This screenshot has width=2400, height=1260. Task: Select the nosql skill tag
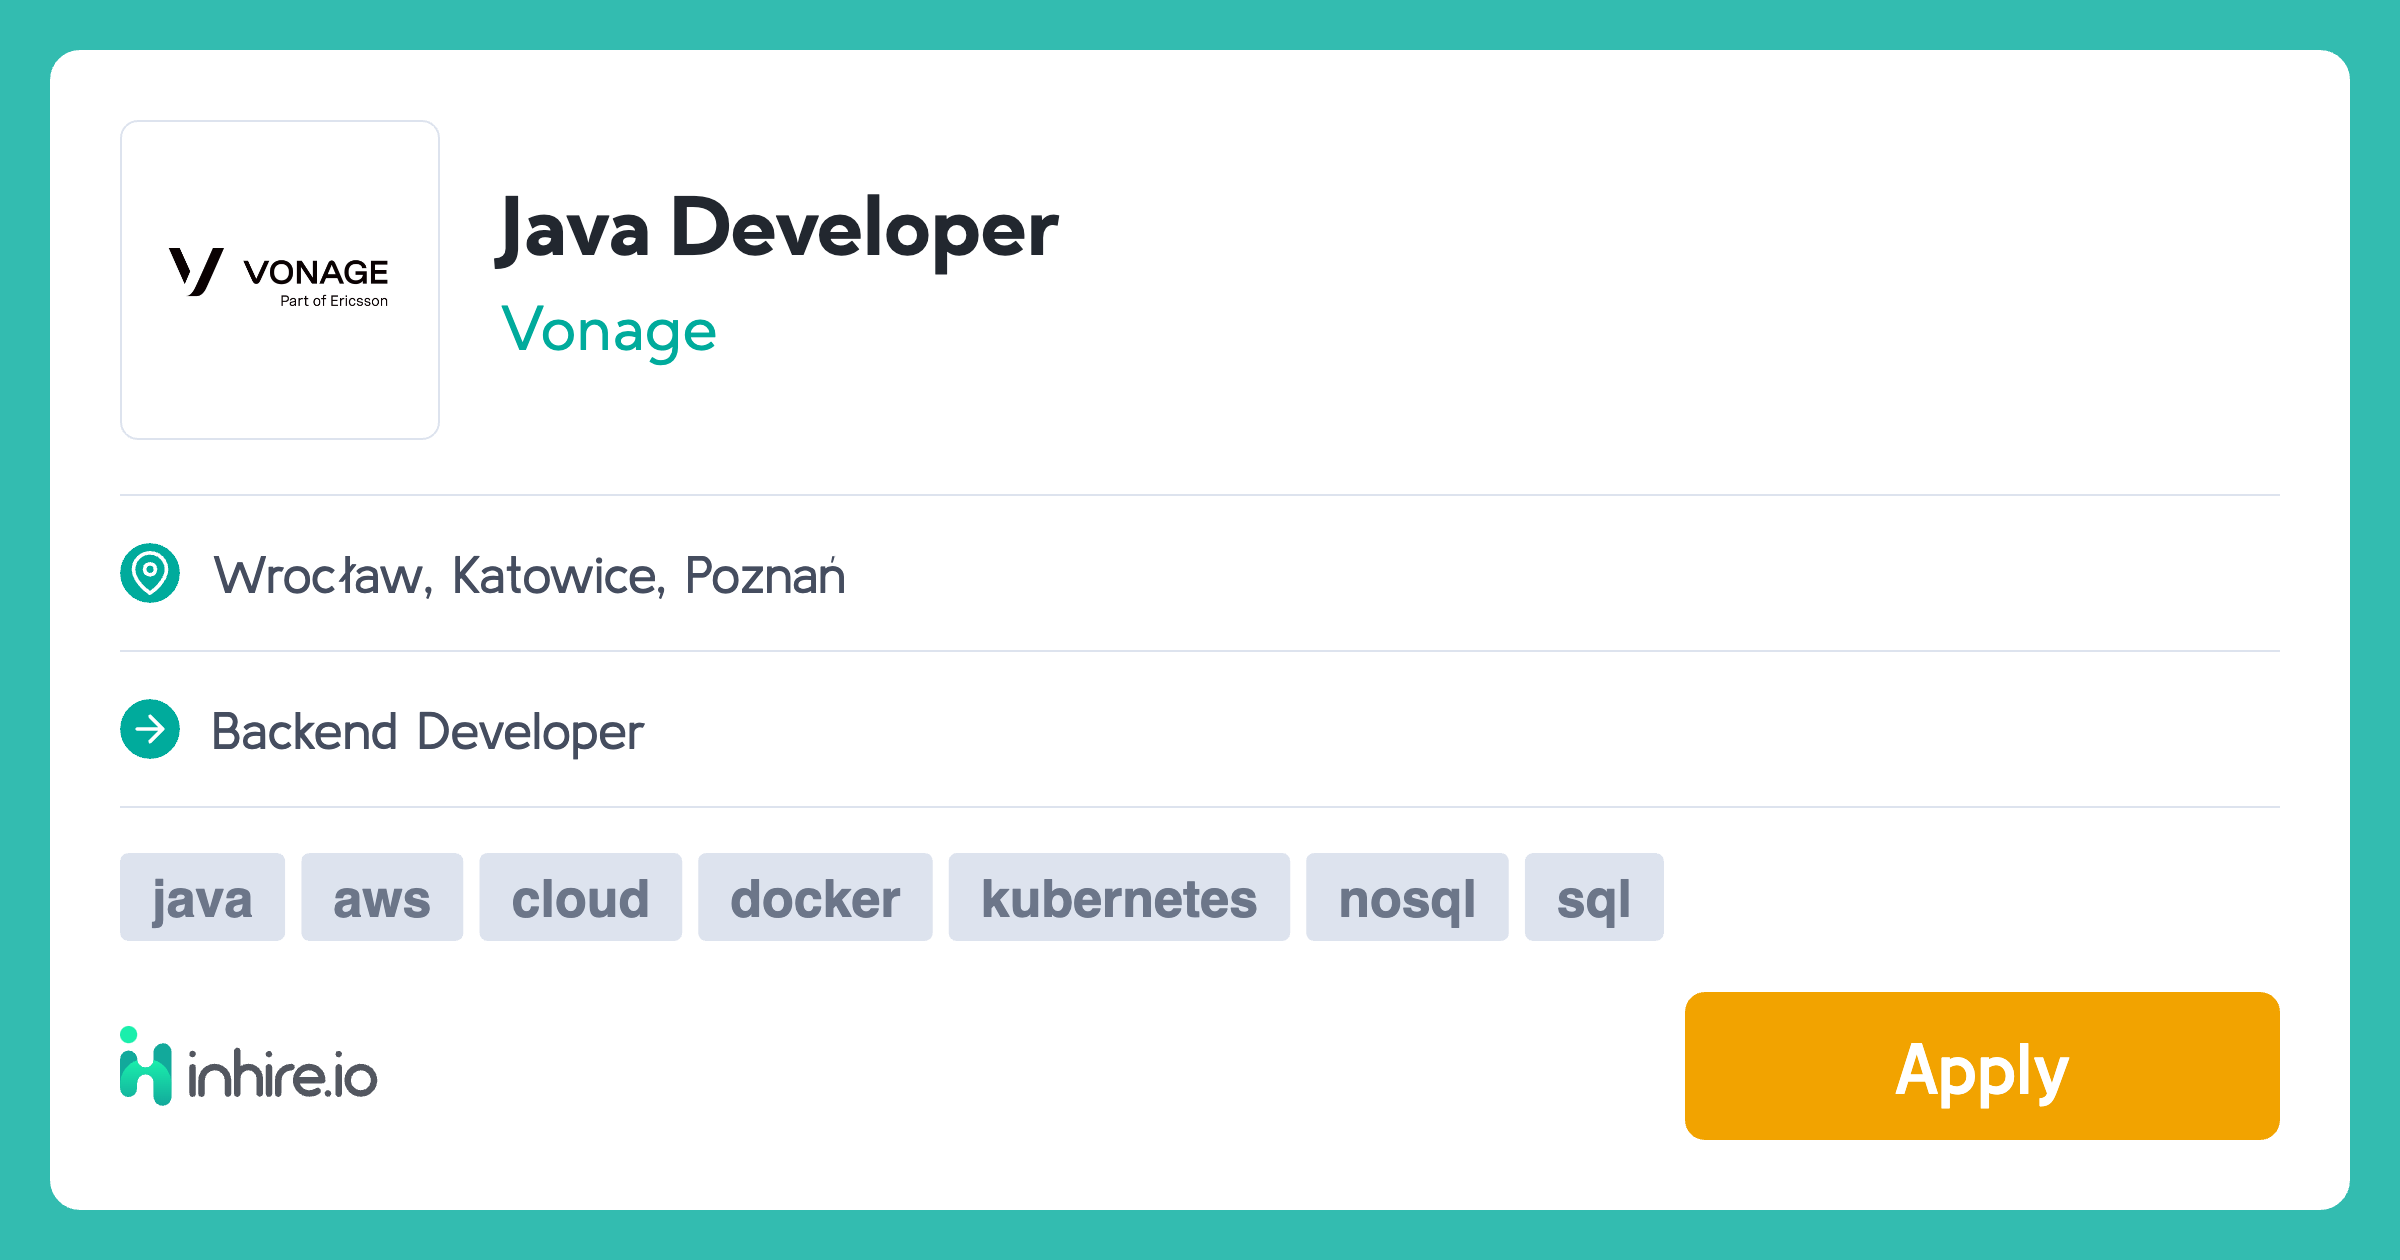coord(1407,897)
